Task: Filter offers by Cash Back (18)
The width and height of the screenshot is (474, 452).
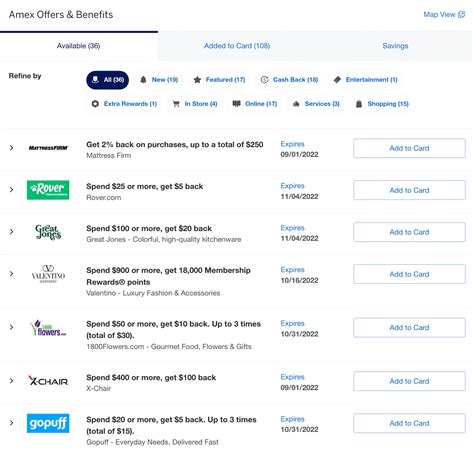Action: pyautogui.click(x=289, y=80)
